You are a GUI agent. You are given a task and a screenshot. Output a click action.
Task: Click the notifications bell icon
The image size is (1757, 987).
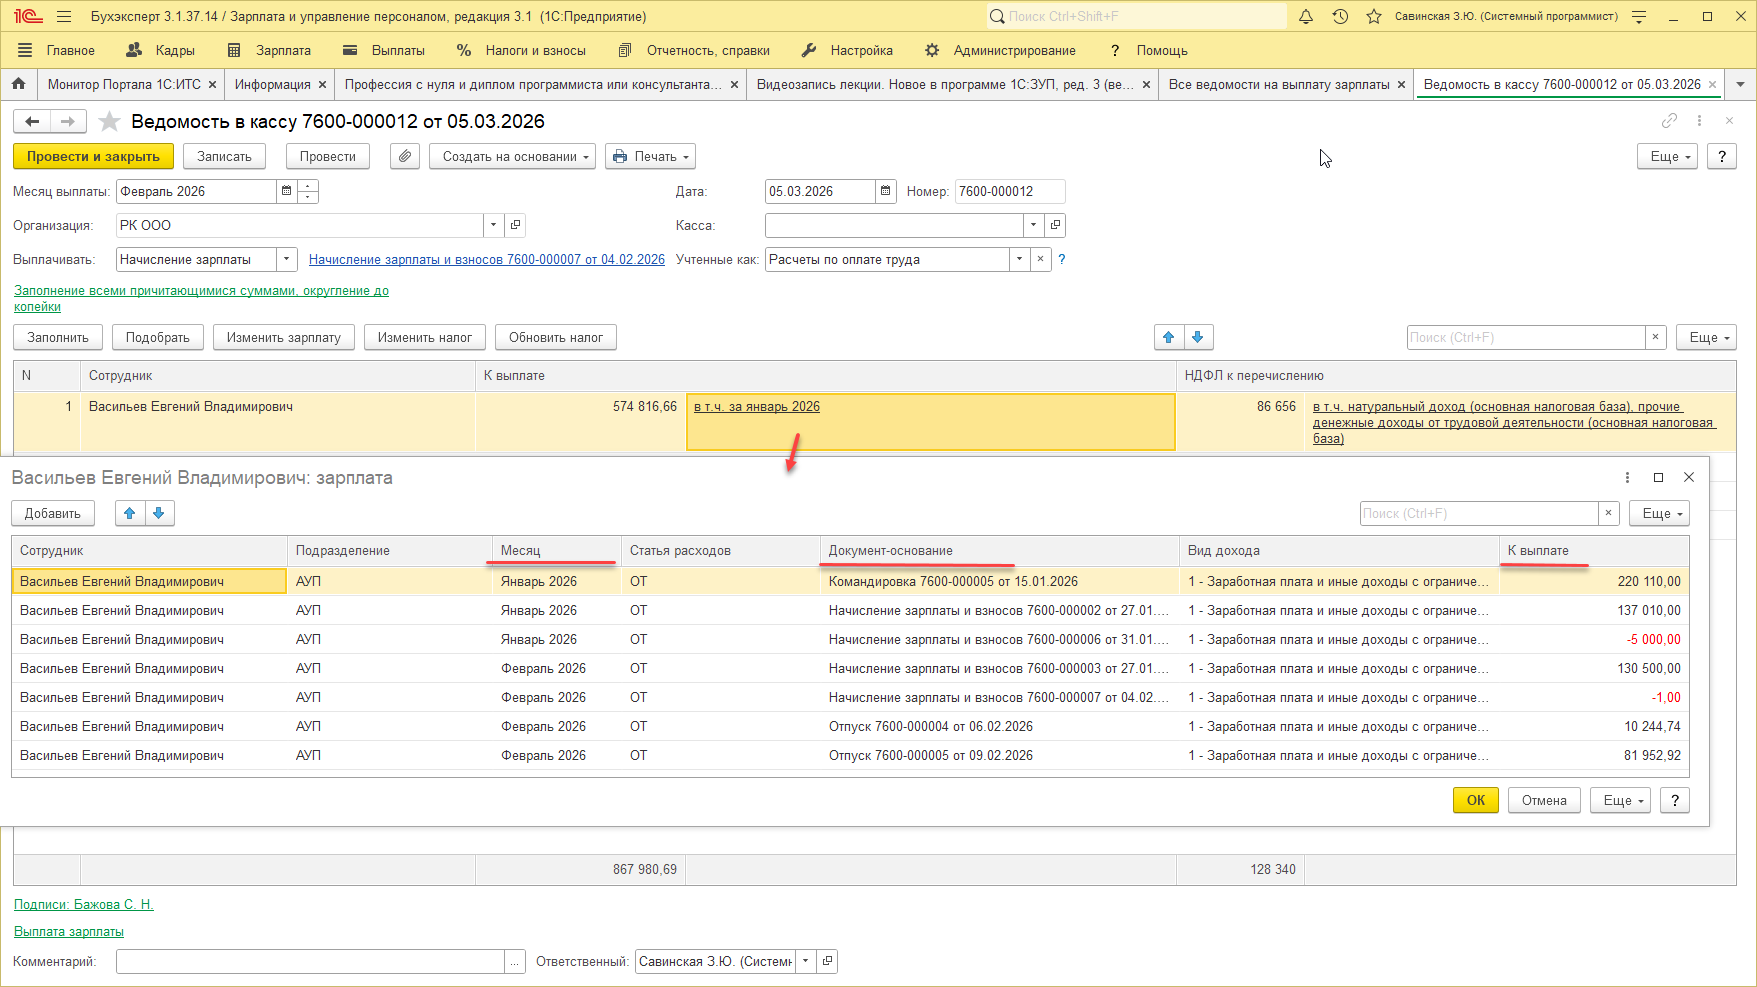click(1306, 16)
